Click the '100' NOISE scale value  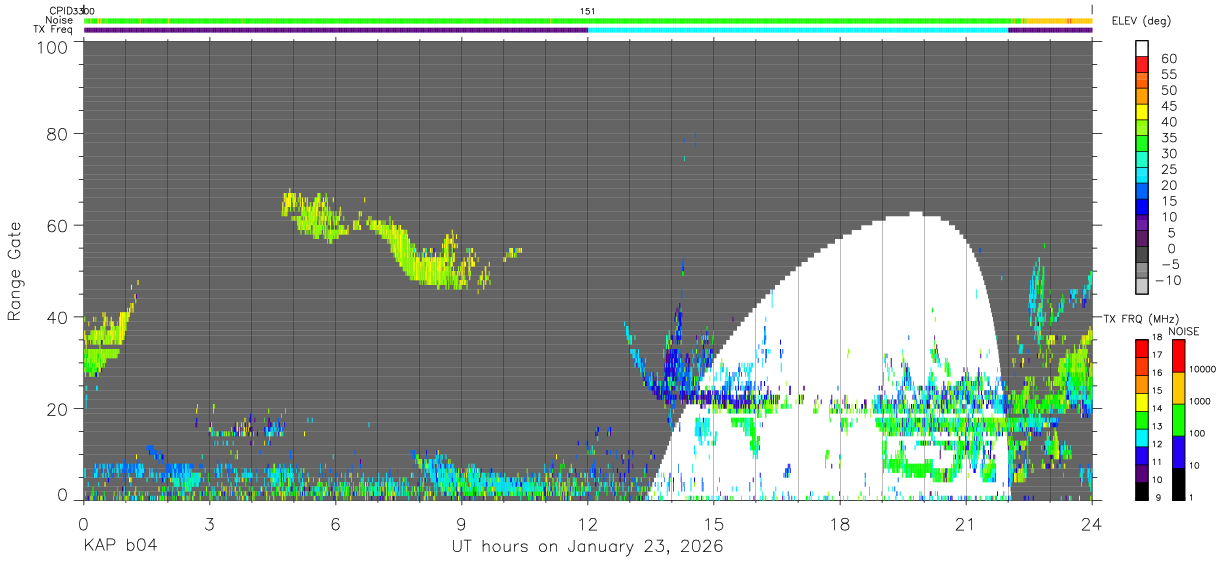point(1197,433)
